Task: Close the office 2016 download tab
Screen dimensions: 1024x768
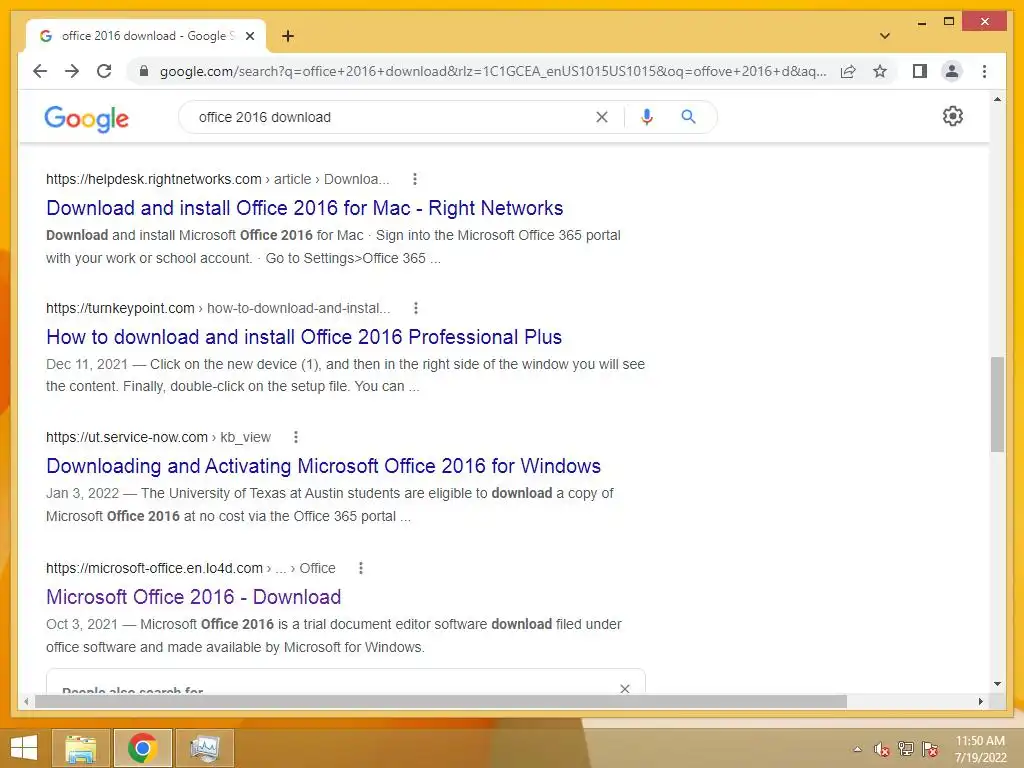Action: [x=249, y=36]
